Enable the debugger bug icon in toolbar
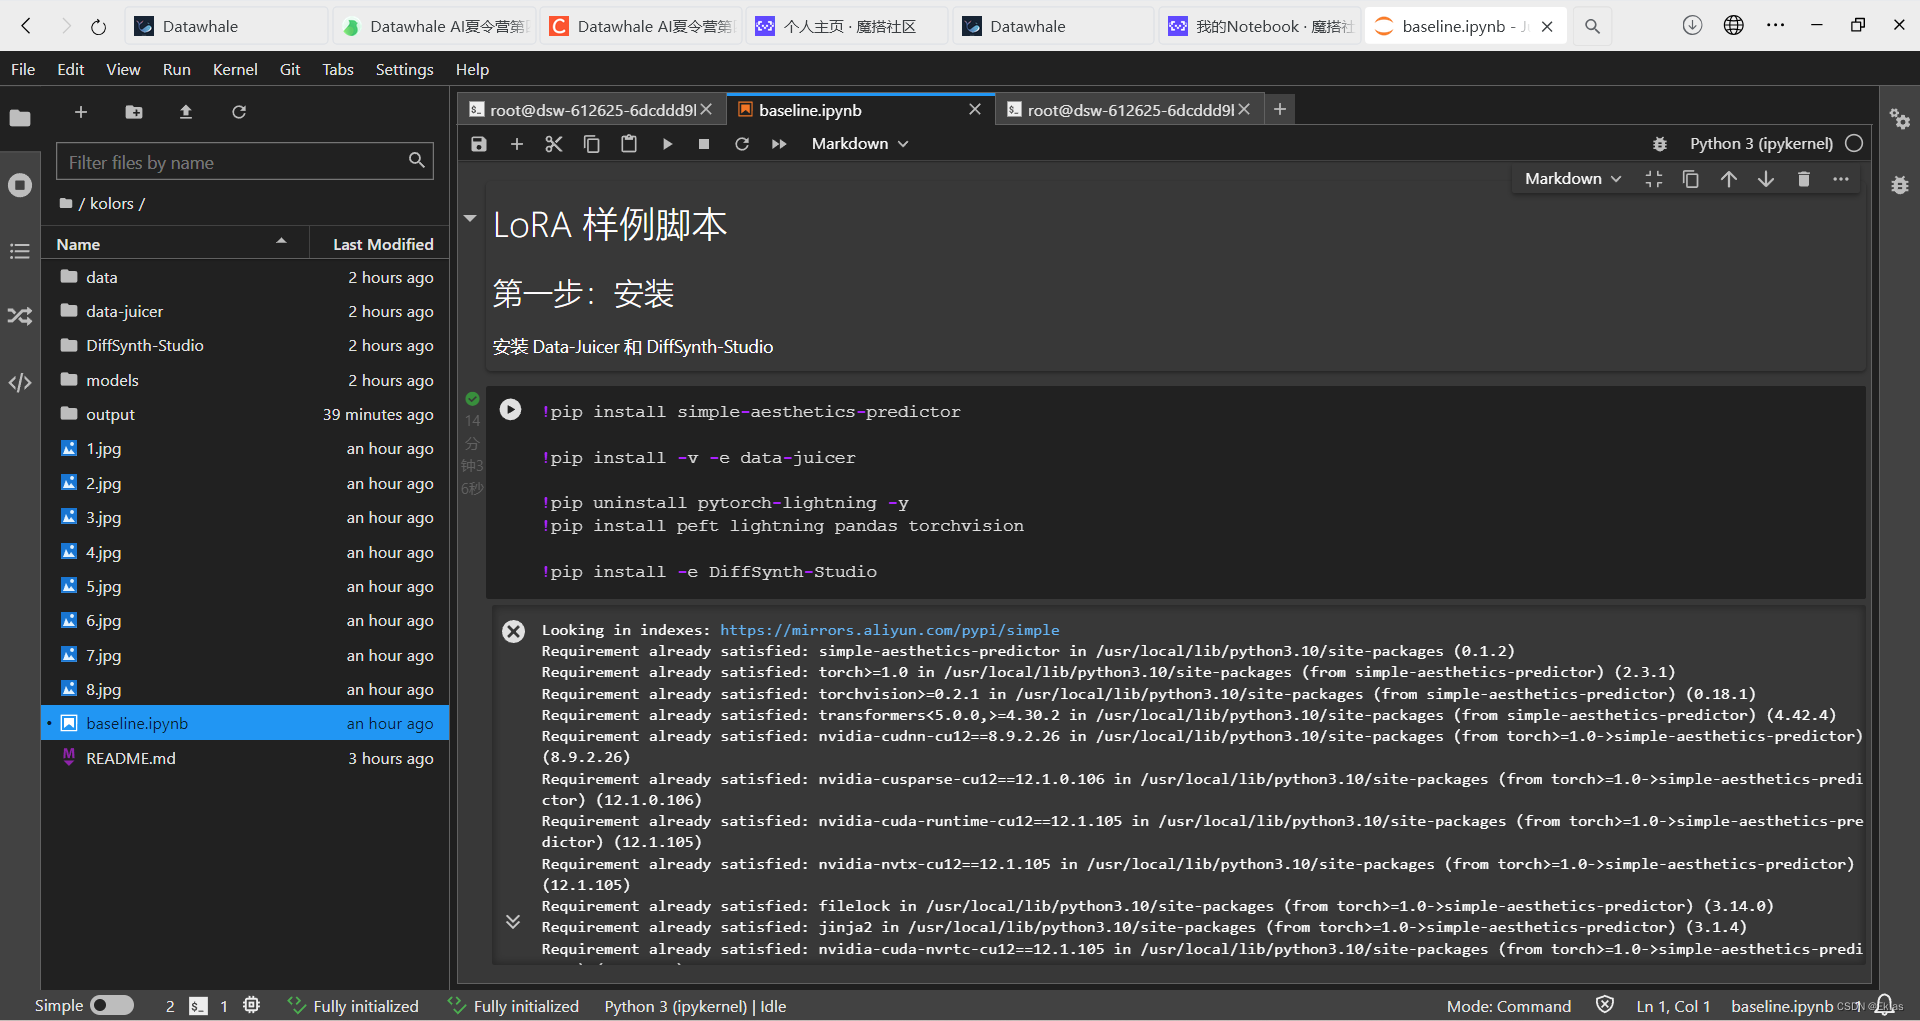The width and height of the screenshot is (1920, 1021). point(1660,144)
